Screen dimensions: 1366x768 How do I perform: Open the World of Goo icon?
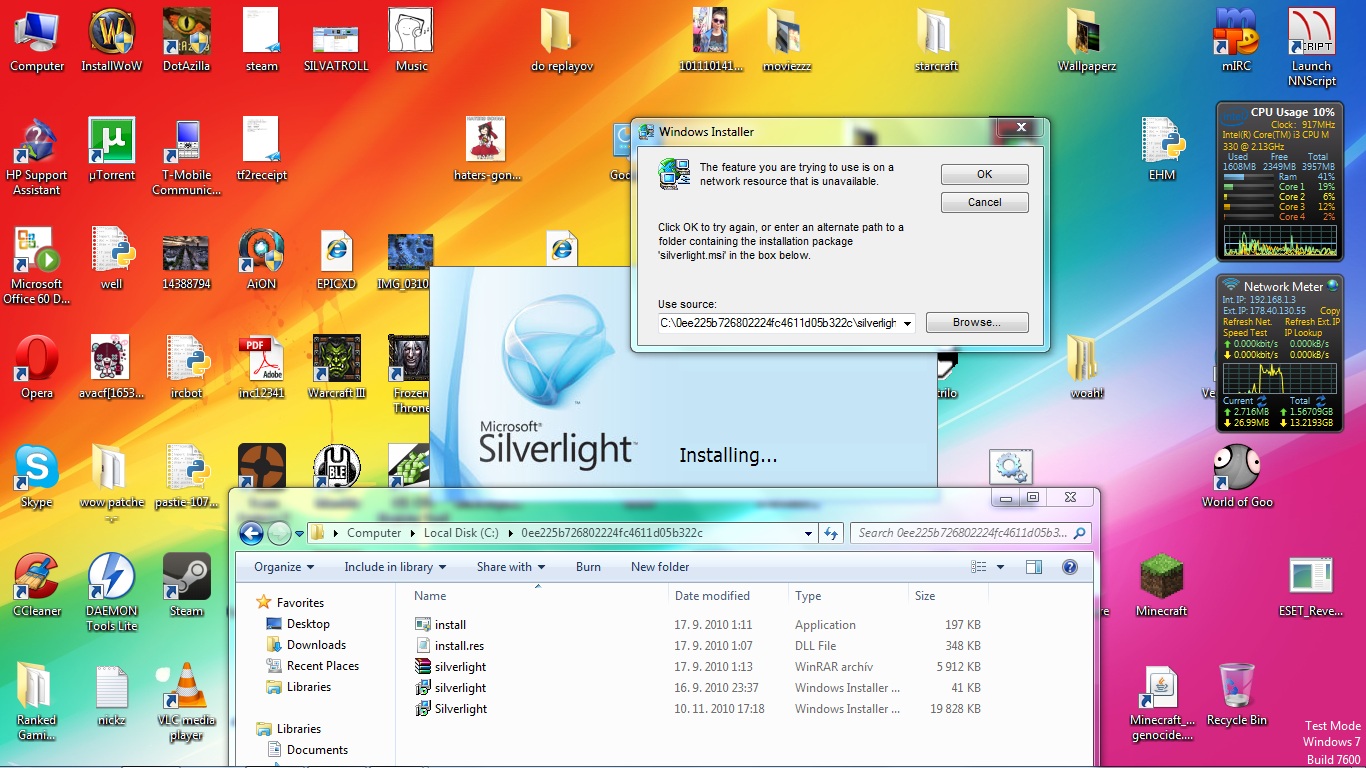(1237, 469)
